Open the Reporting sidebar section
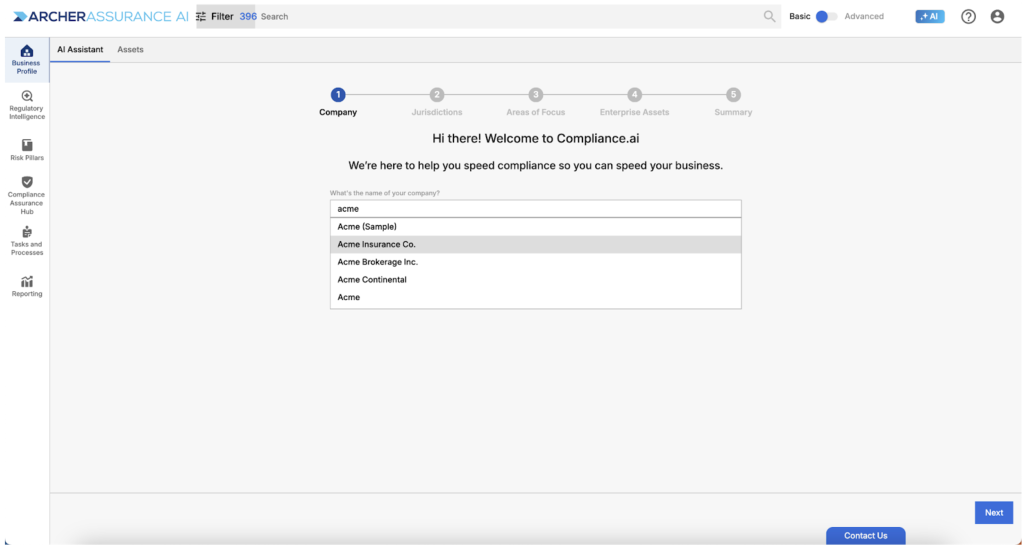The height and width of the screenshot is (547, 1024). (27, 286)
